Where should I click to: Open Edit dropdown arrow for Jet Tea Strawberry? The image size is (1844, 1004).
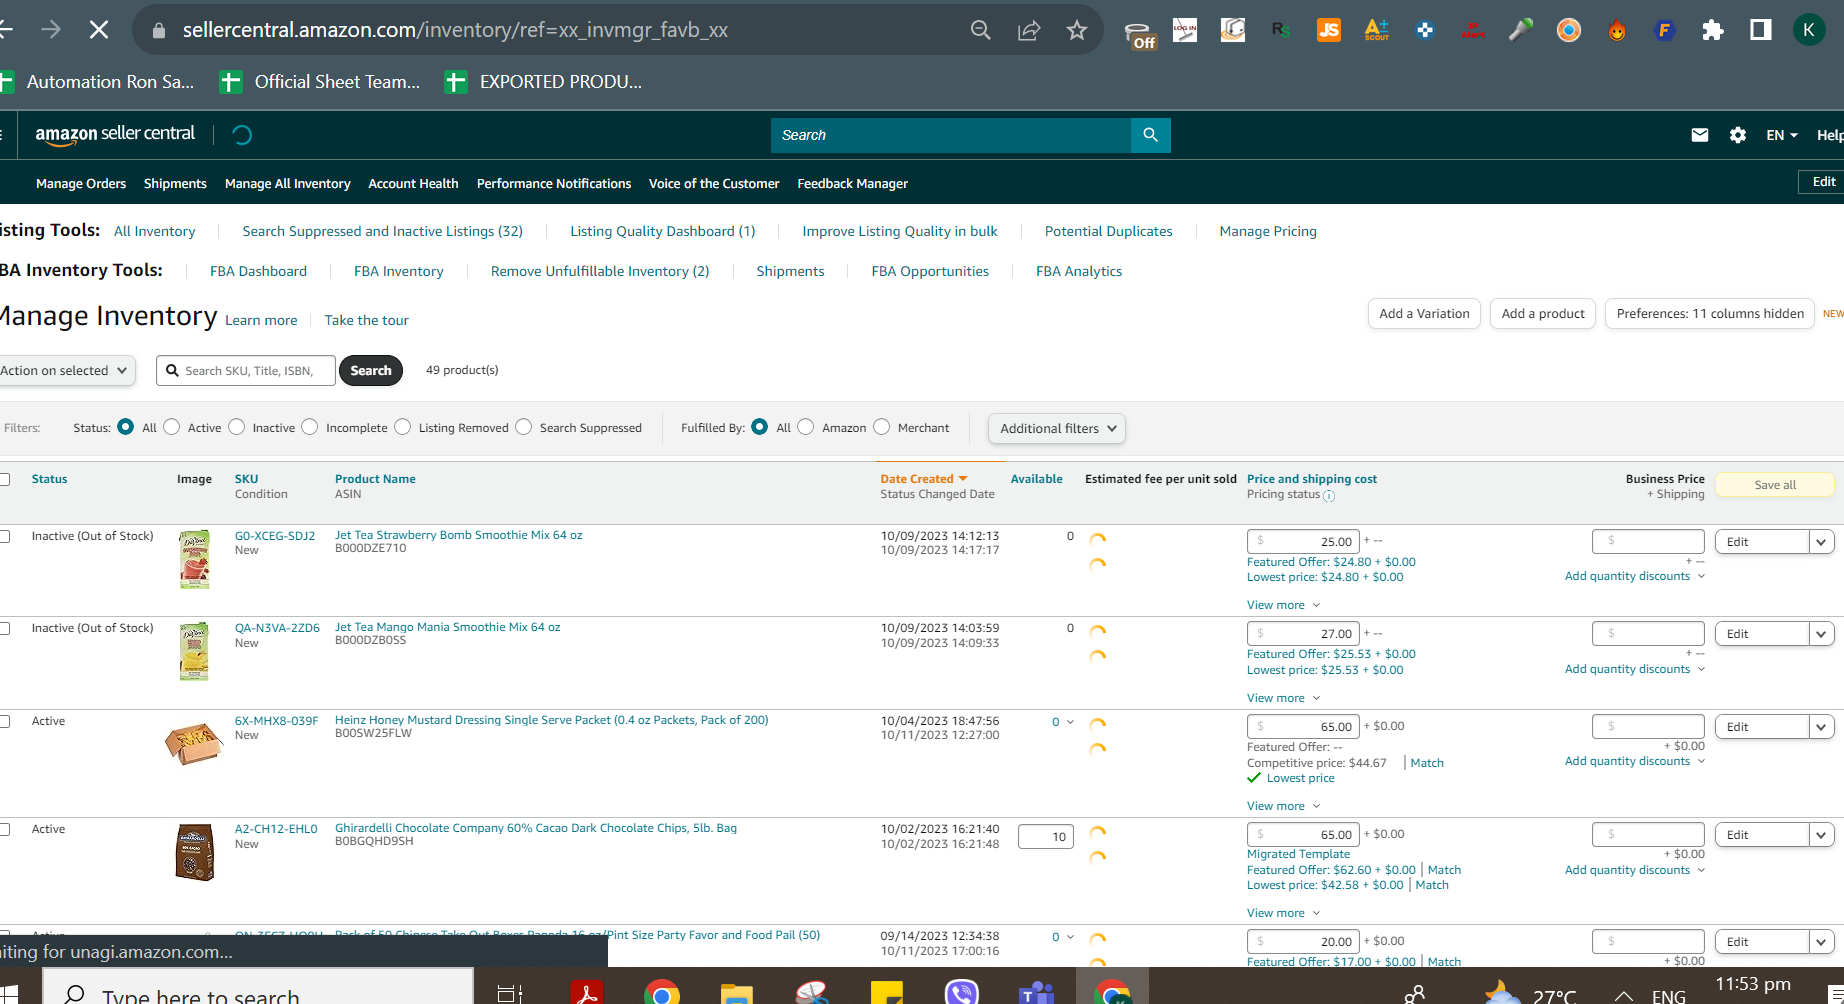(x=1822, y=542)
